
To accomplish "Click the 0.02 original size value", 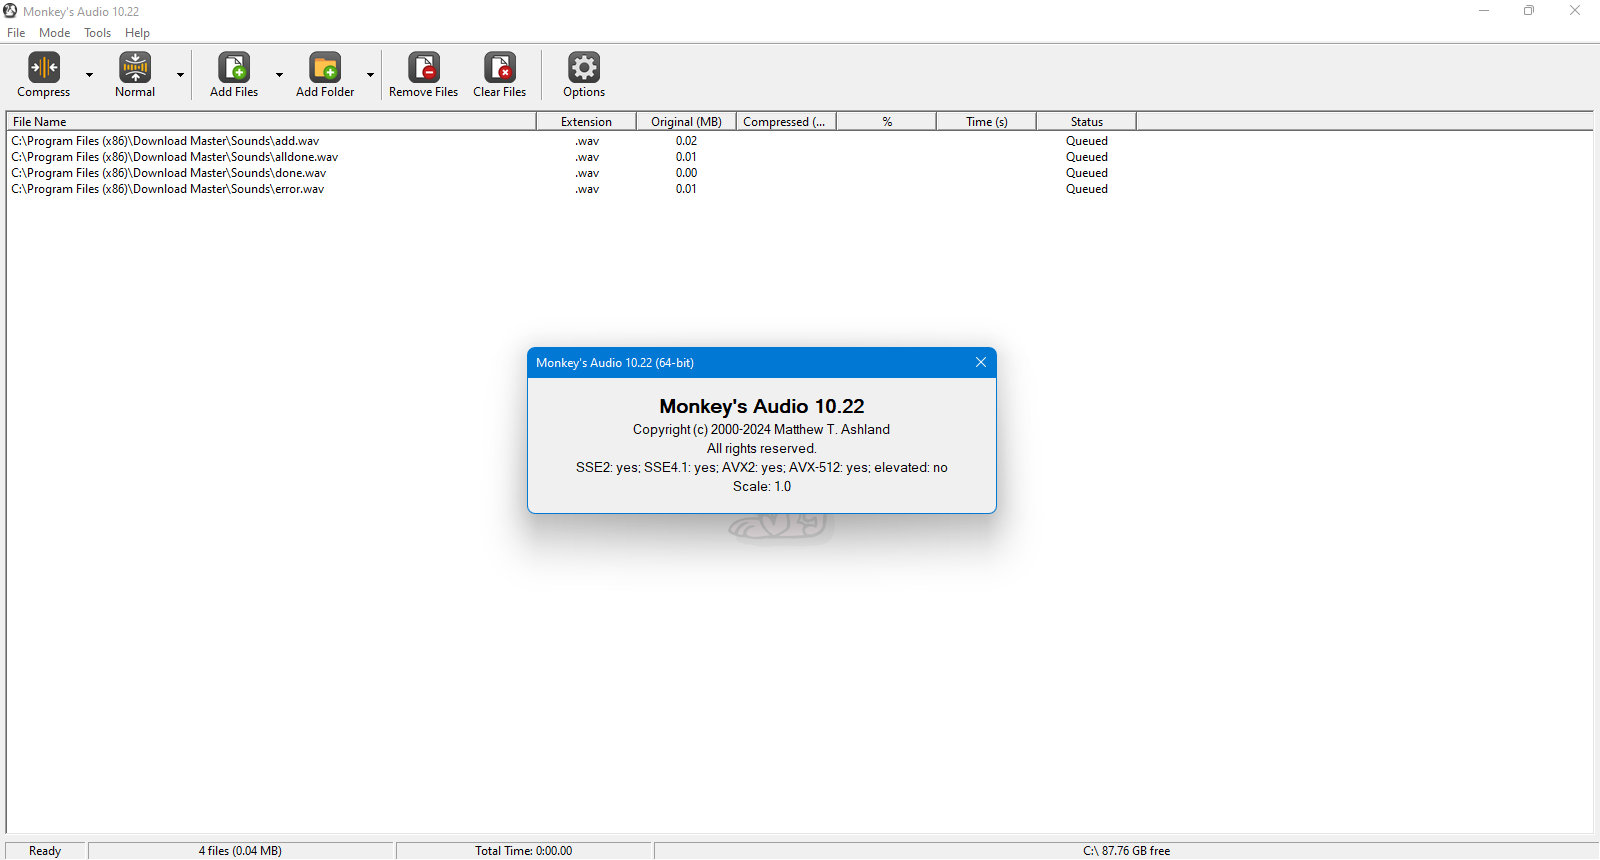I will coord(686,141).
